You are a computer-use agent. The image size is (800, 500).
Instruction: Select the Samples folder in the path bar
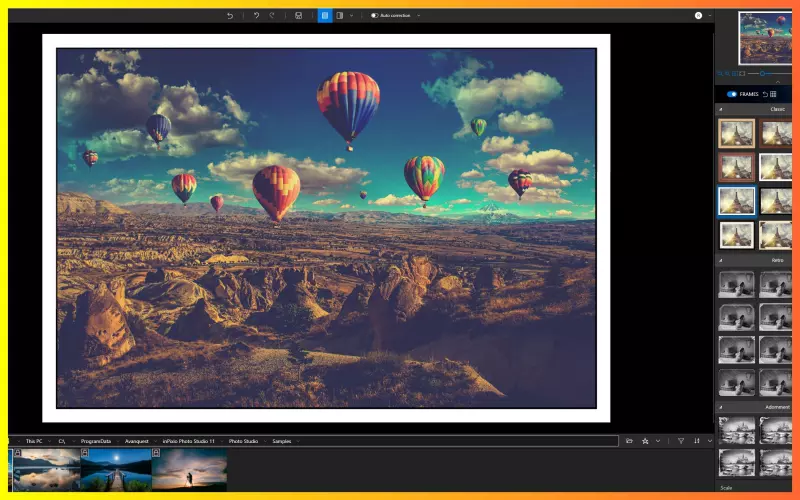(x=282, y=441)
